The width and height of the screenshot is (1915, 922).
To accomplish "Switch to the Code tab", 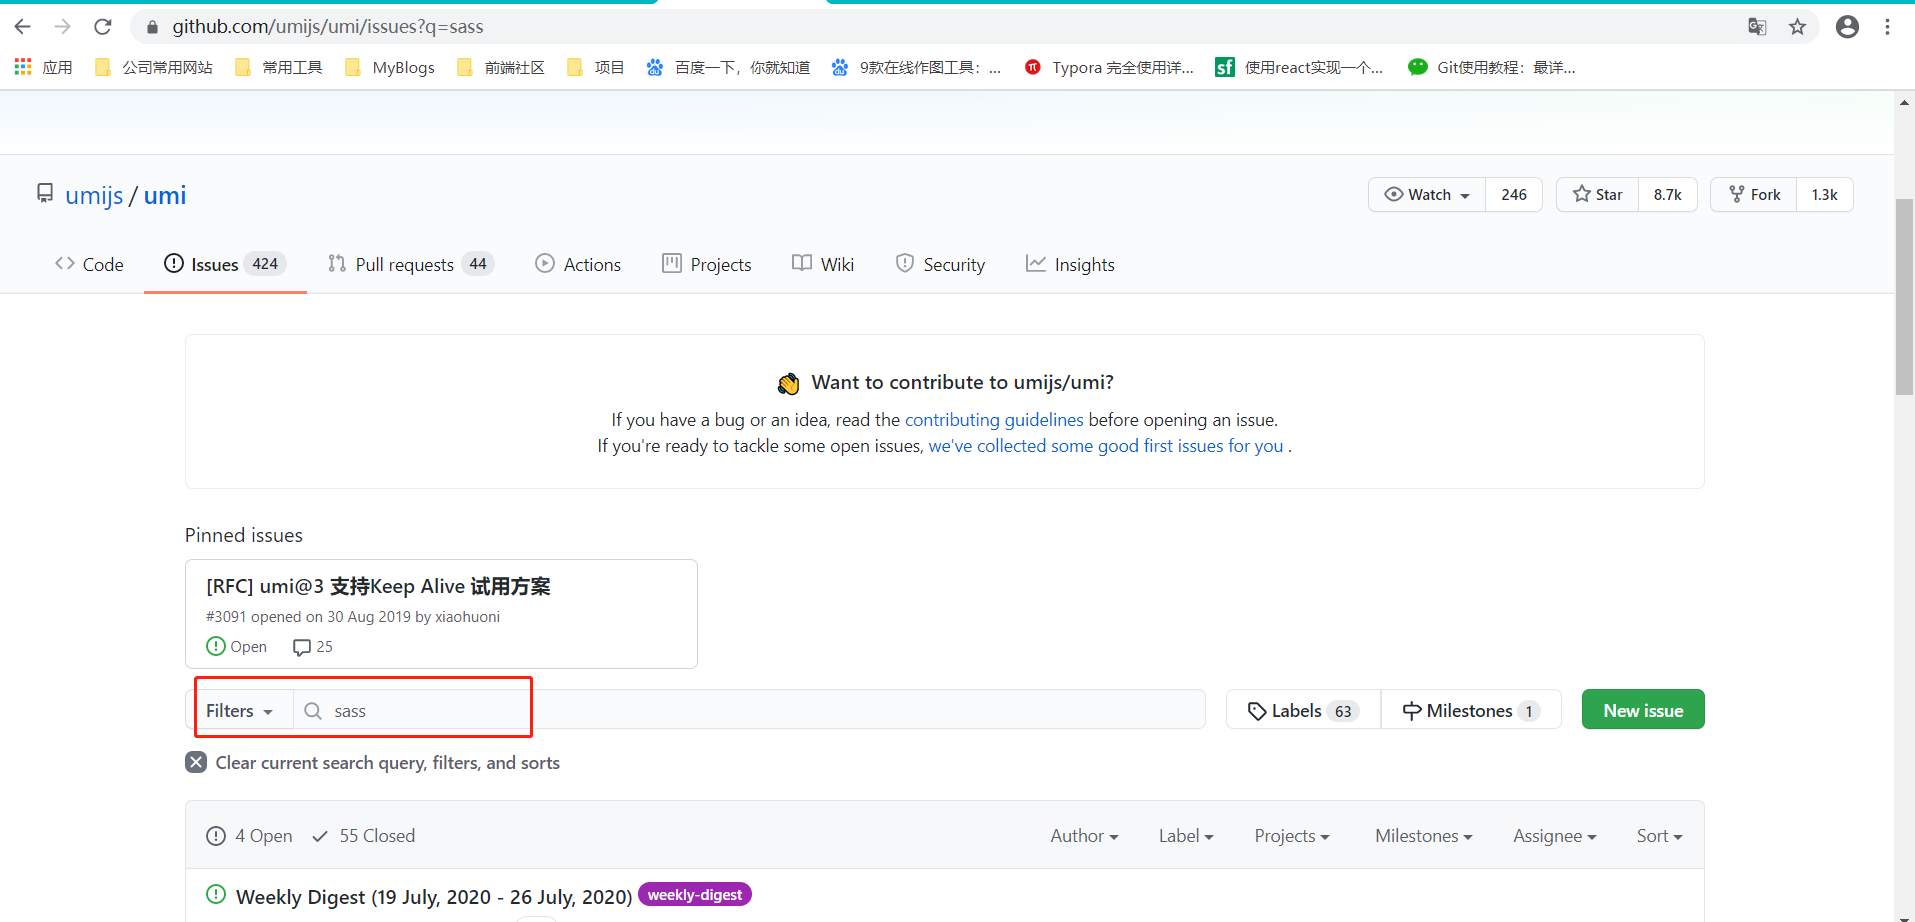I will click(x=89, y=264).
